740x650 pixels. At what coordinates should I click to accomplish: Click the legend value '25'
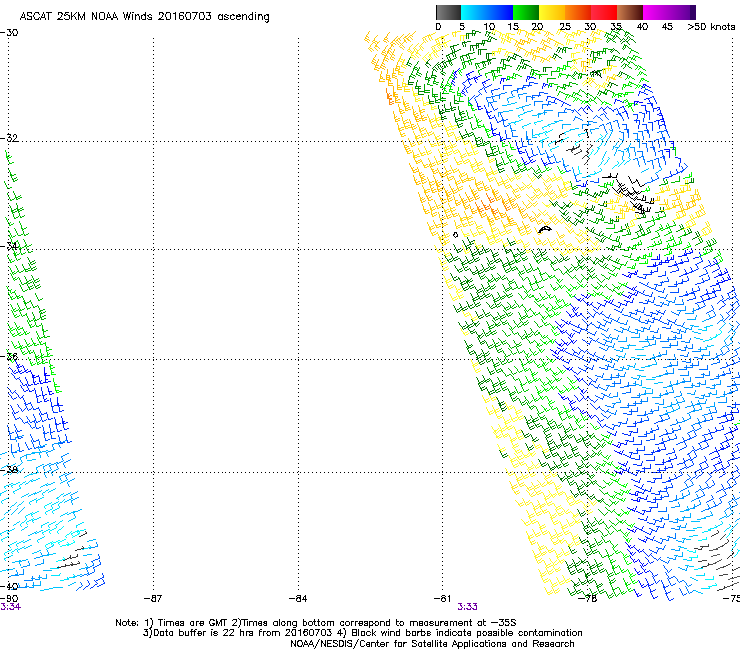564,27
